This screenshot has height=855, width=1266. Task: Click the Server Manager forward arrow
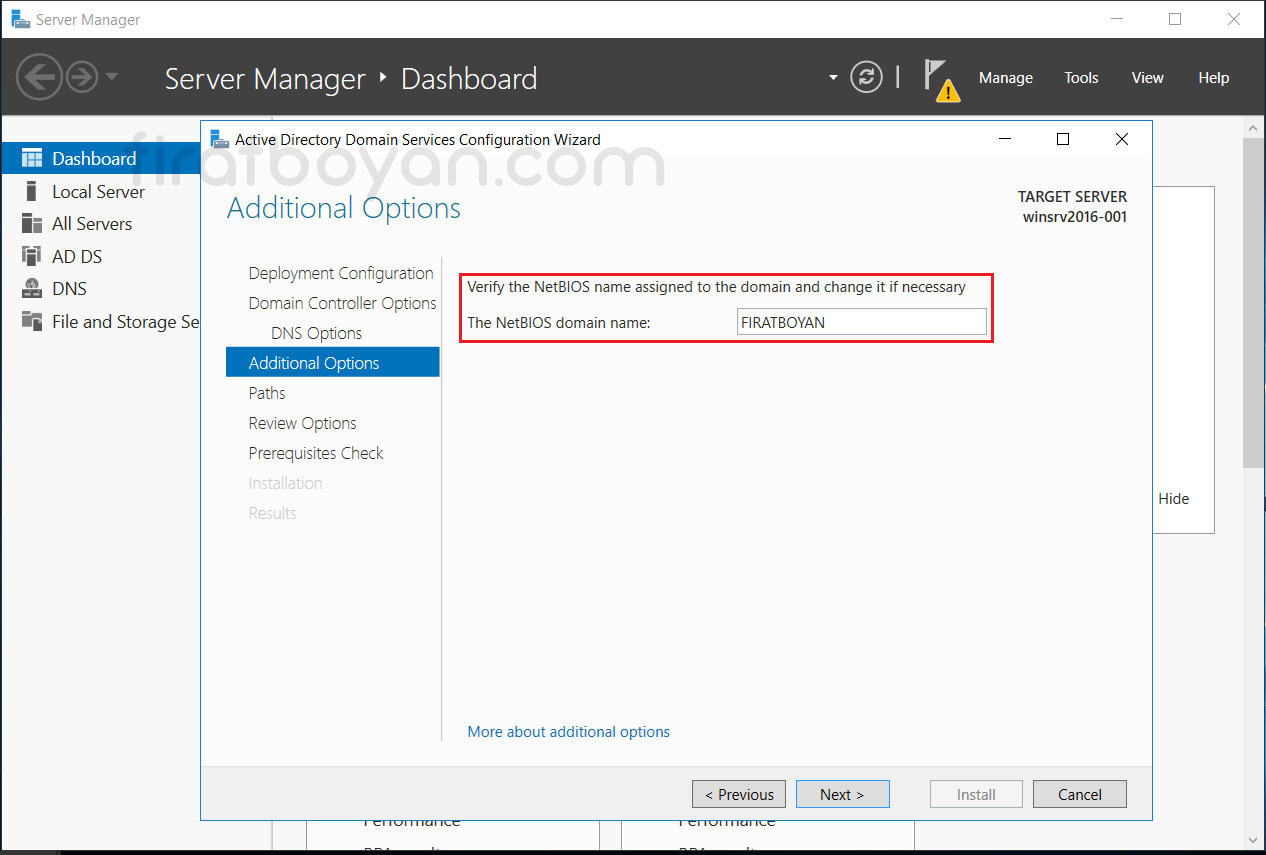[x=82, y=77]
